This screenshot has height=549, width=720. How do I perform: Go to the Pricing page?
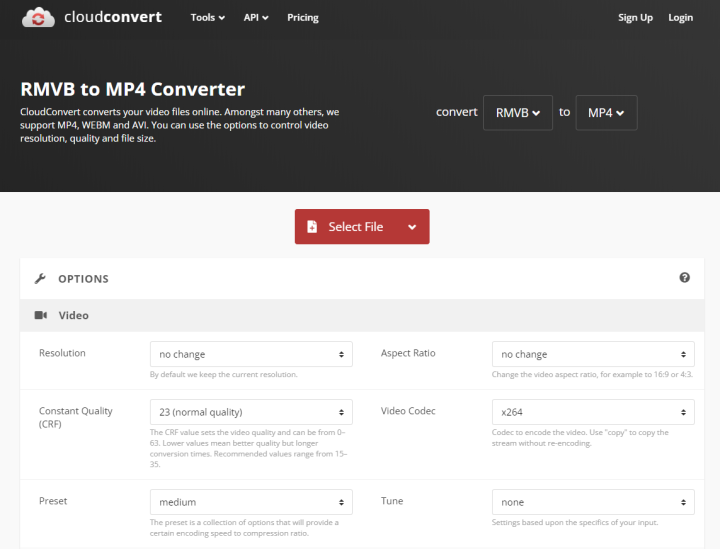pos(302,18)
